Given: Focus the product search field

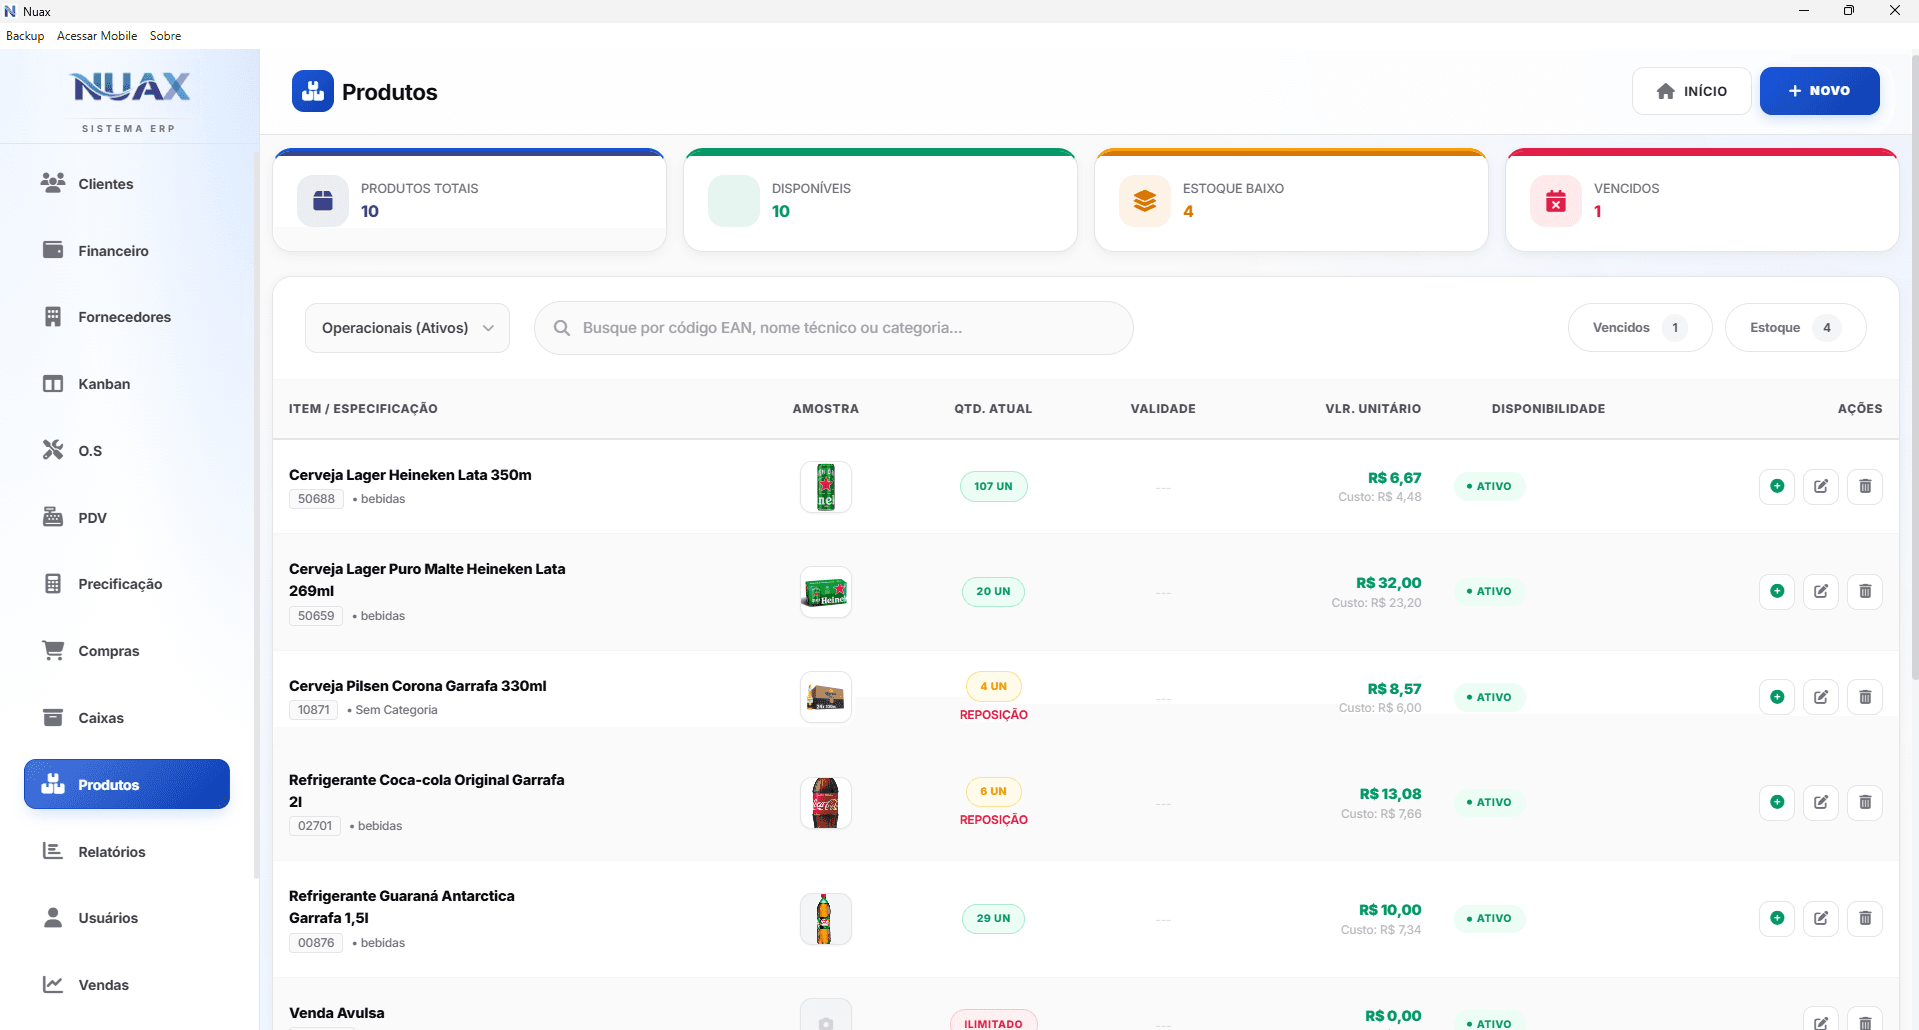Looking at the screenshot, I should click(833, 328).
